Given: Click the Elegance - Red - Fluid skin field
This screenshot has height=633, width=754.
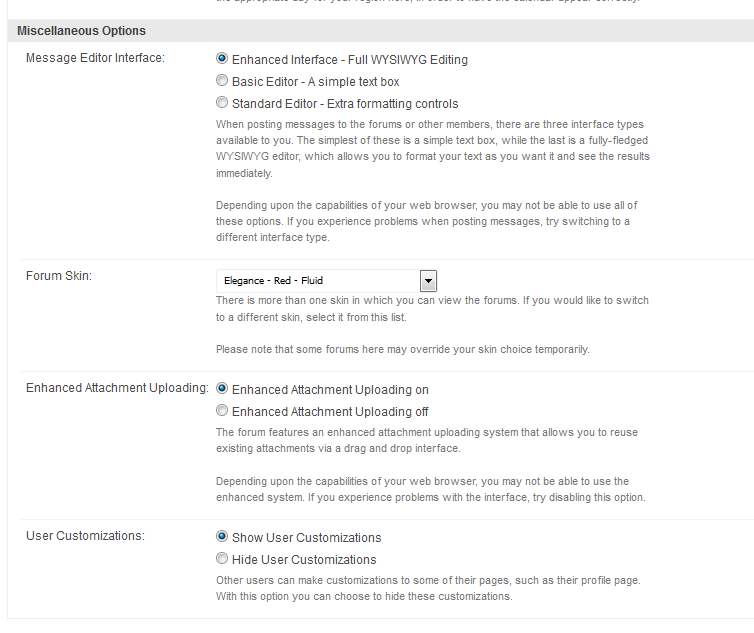Looking at the screenshot, I should (x=317, y=280).
